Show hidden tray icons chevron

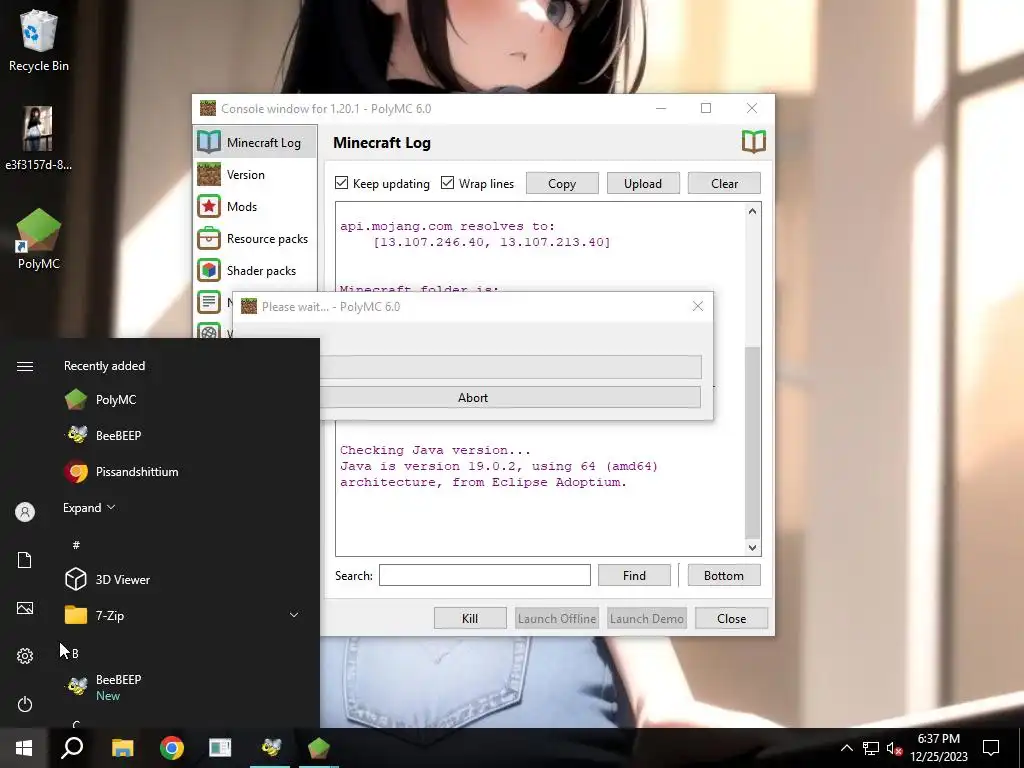click(x=846, y=748)
